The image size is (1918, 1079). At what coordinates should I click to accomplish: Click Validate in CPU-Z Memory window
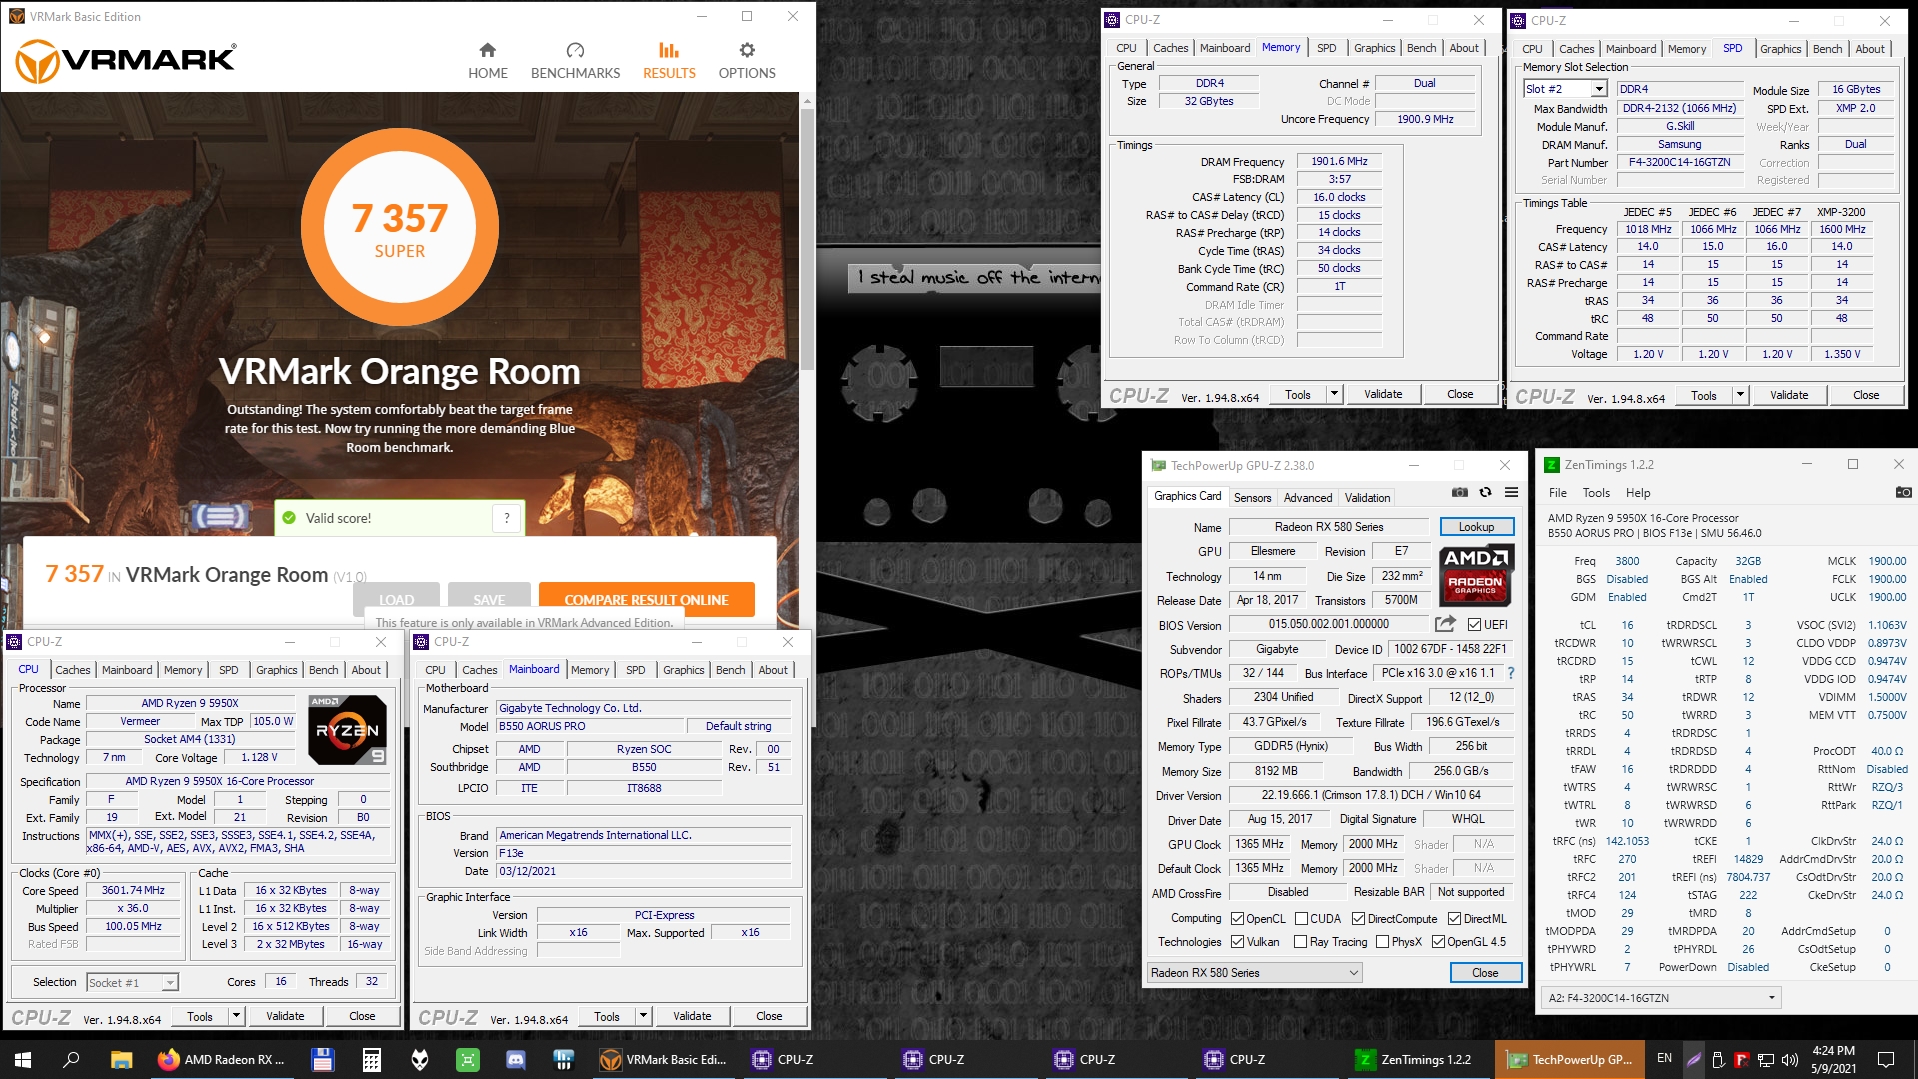coord(1383,394)
